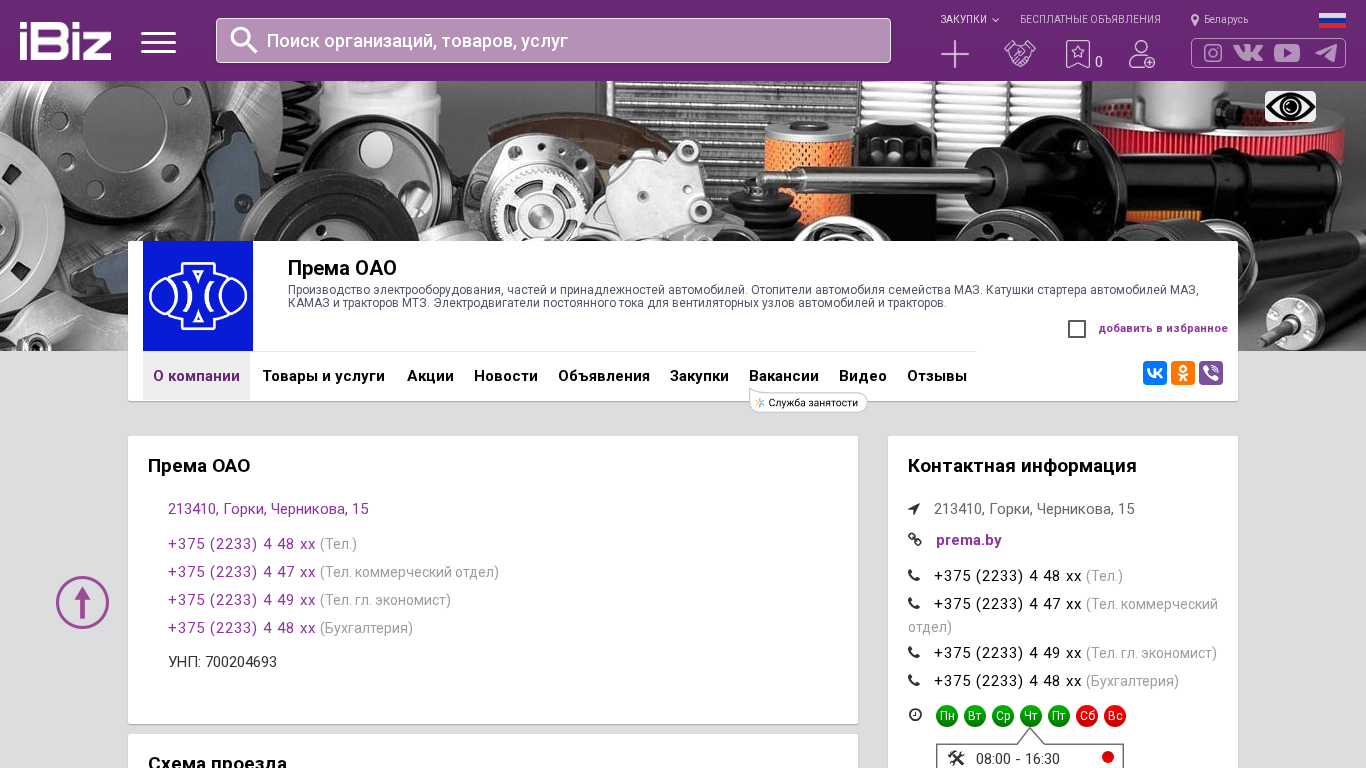Select Saturday 'Сб' day indicator
This screenshot has height=768, width=1366.
[x=1087, y=716]
